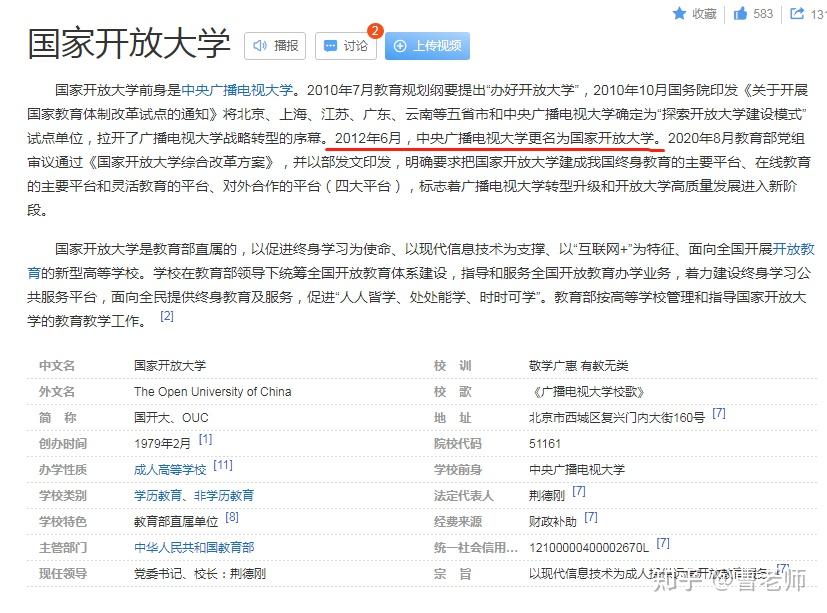Click the star icon next to 收藏

click(680, 14)
